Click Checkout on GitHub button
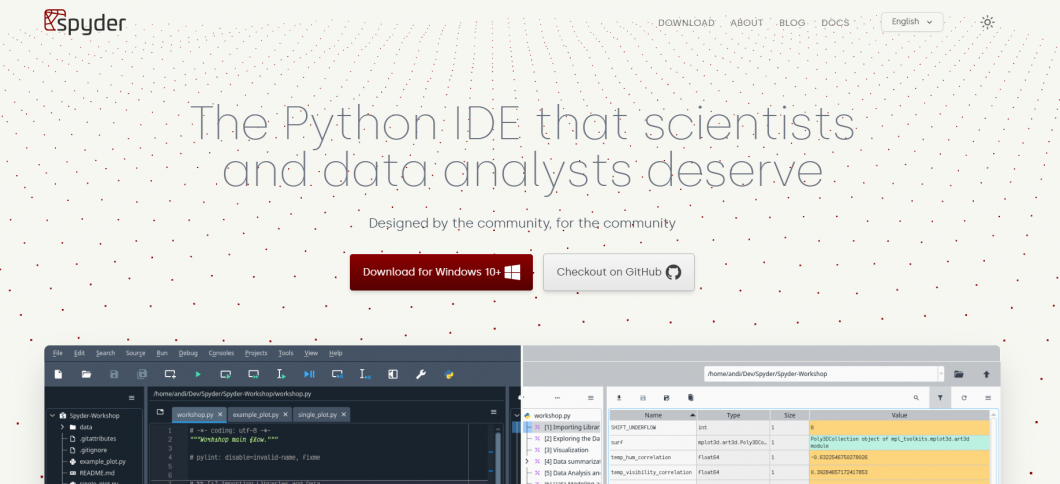The image size is (1060, 484). point(619,272)
